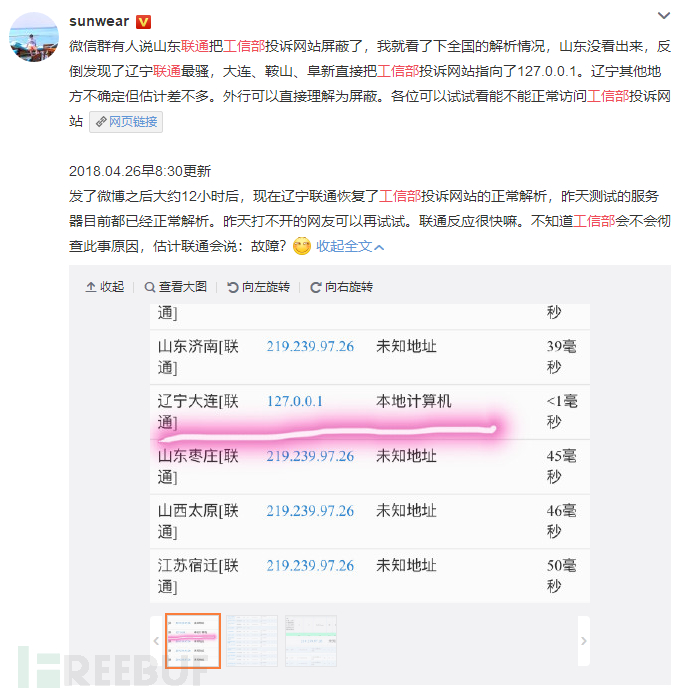Screen dimensions: 686x695
Task: Click the 127.0.0.1 IP address link
Action: [x=295, y=402]
